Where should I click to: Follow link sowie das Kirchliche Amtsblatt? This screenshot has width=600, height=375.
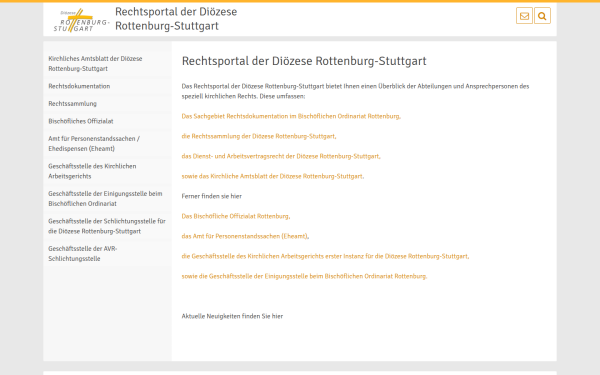click(272, 176)
